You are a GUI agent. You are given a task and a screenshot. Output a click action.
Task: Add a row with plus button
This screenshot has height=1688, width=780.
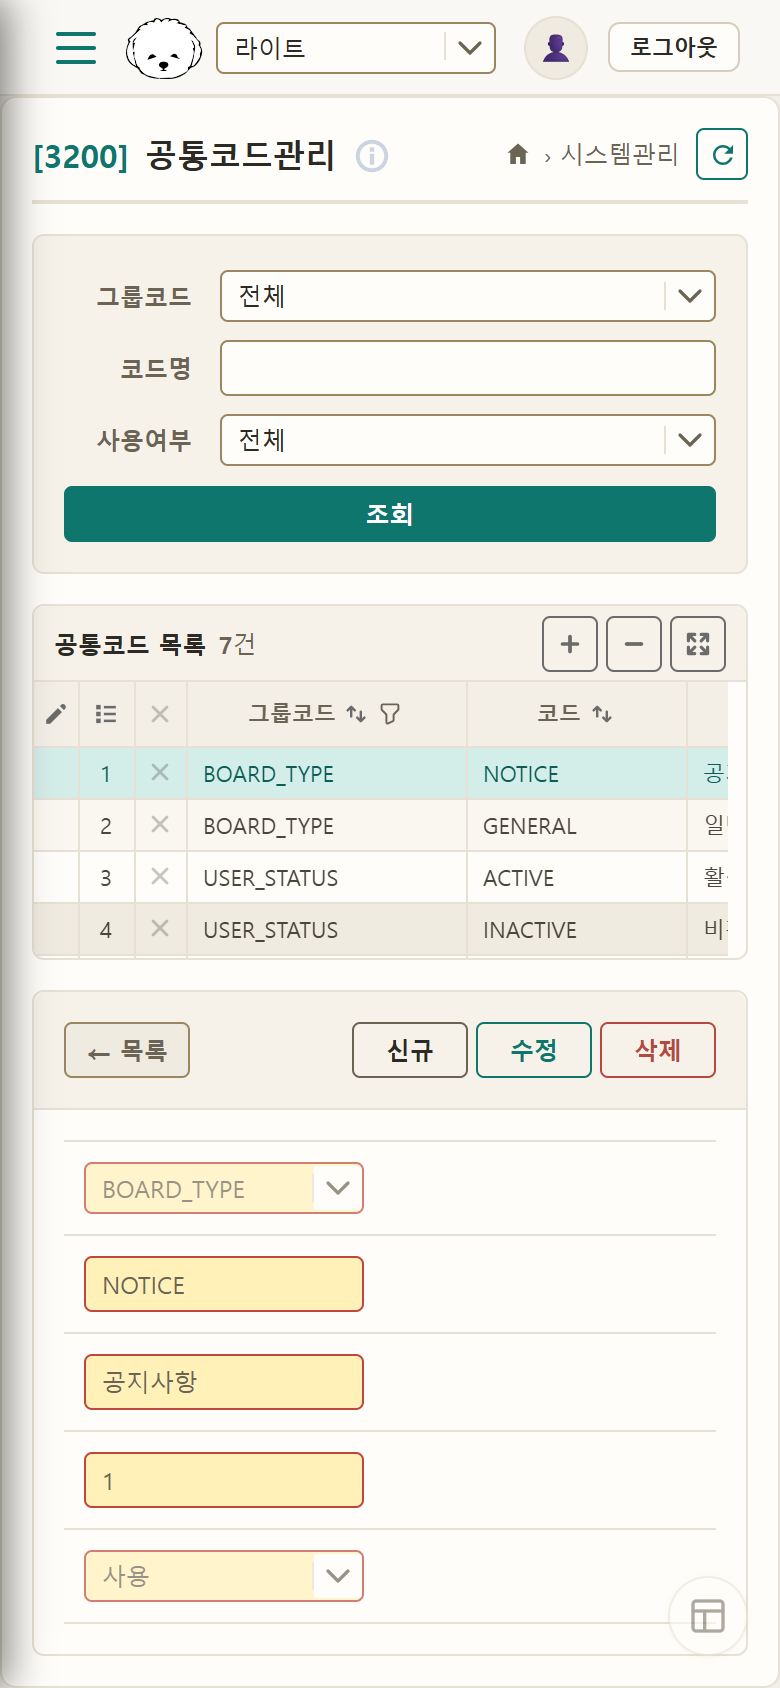point(570,644)
